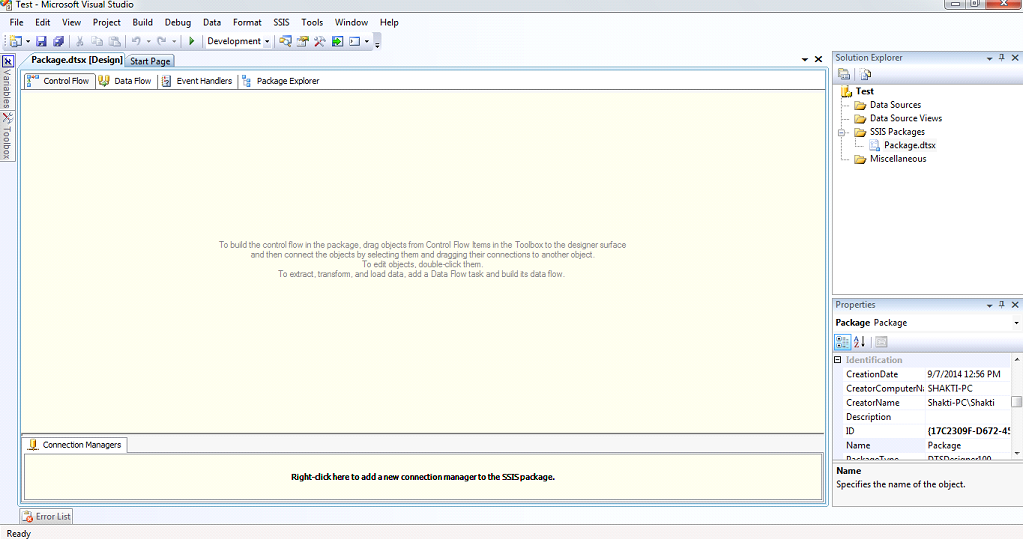Click the Other Windows toolbar icon

tap(354, 41)
